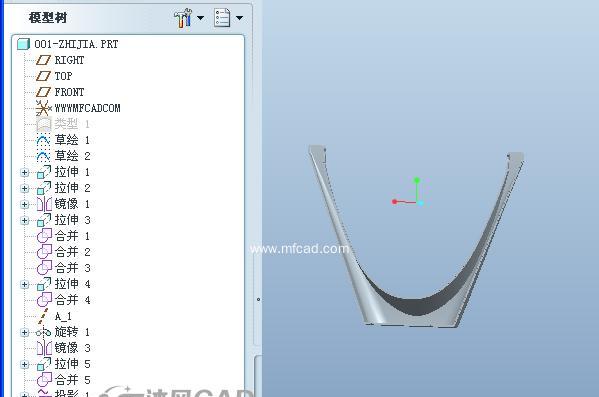Open the model tree show list icon
The height and width of the screenshot is (397, 599).
(222, 18)
